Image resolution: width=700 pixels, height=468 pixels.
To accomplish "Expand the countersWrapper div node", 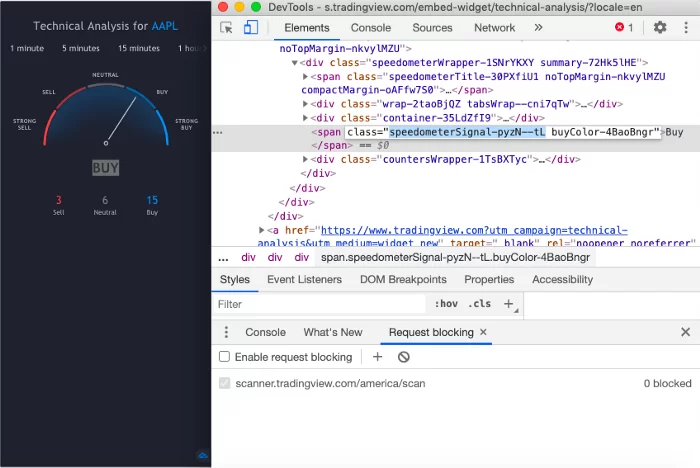I will 305,159.
